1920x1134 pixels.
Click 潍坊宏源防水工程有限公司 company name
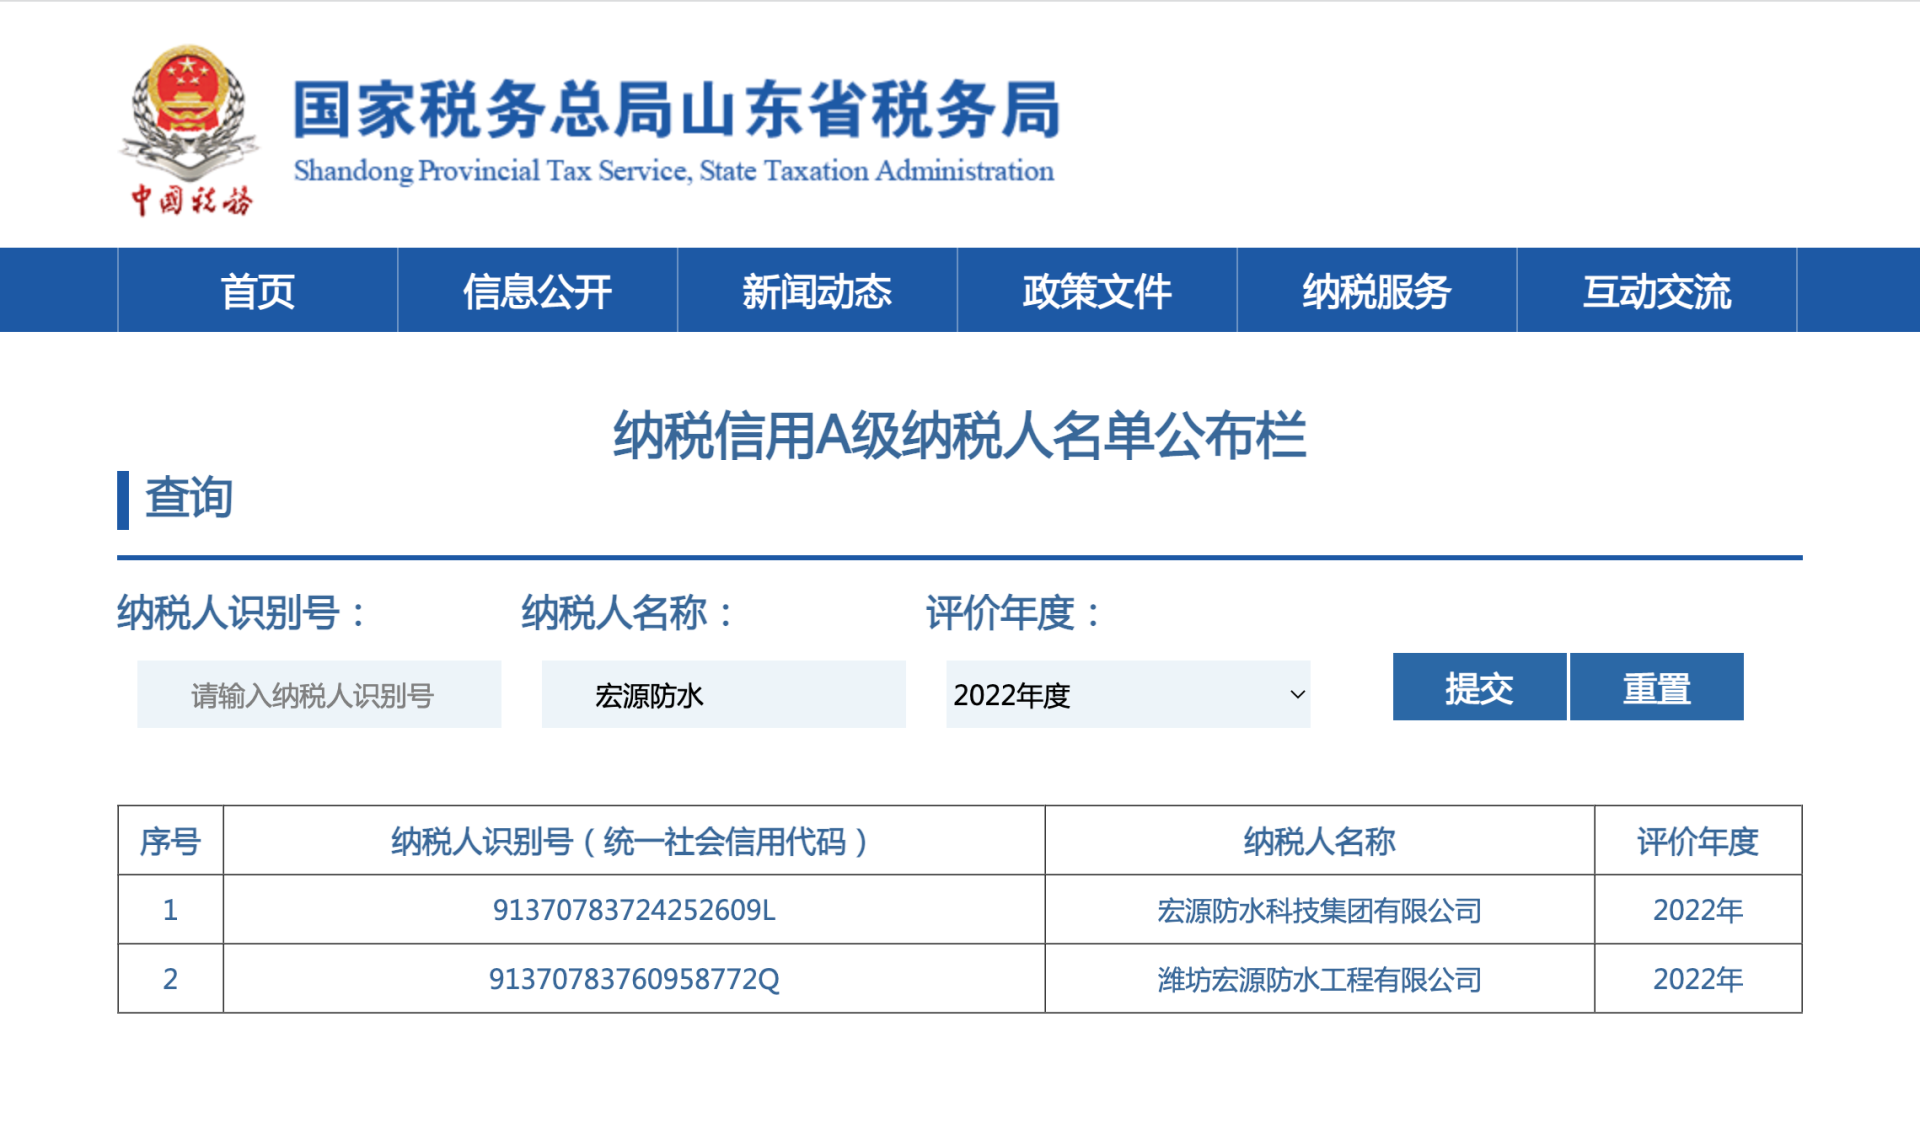pos(1320,979)
